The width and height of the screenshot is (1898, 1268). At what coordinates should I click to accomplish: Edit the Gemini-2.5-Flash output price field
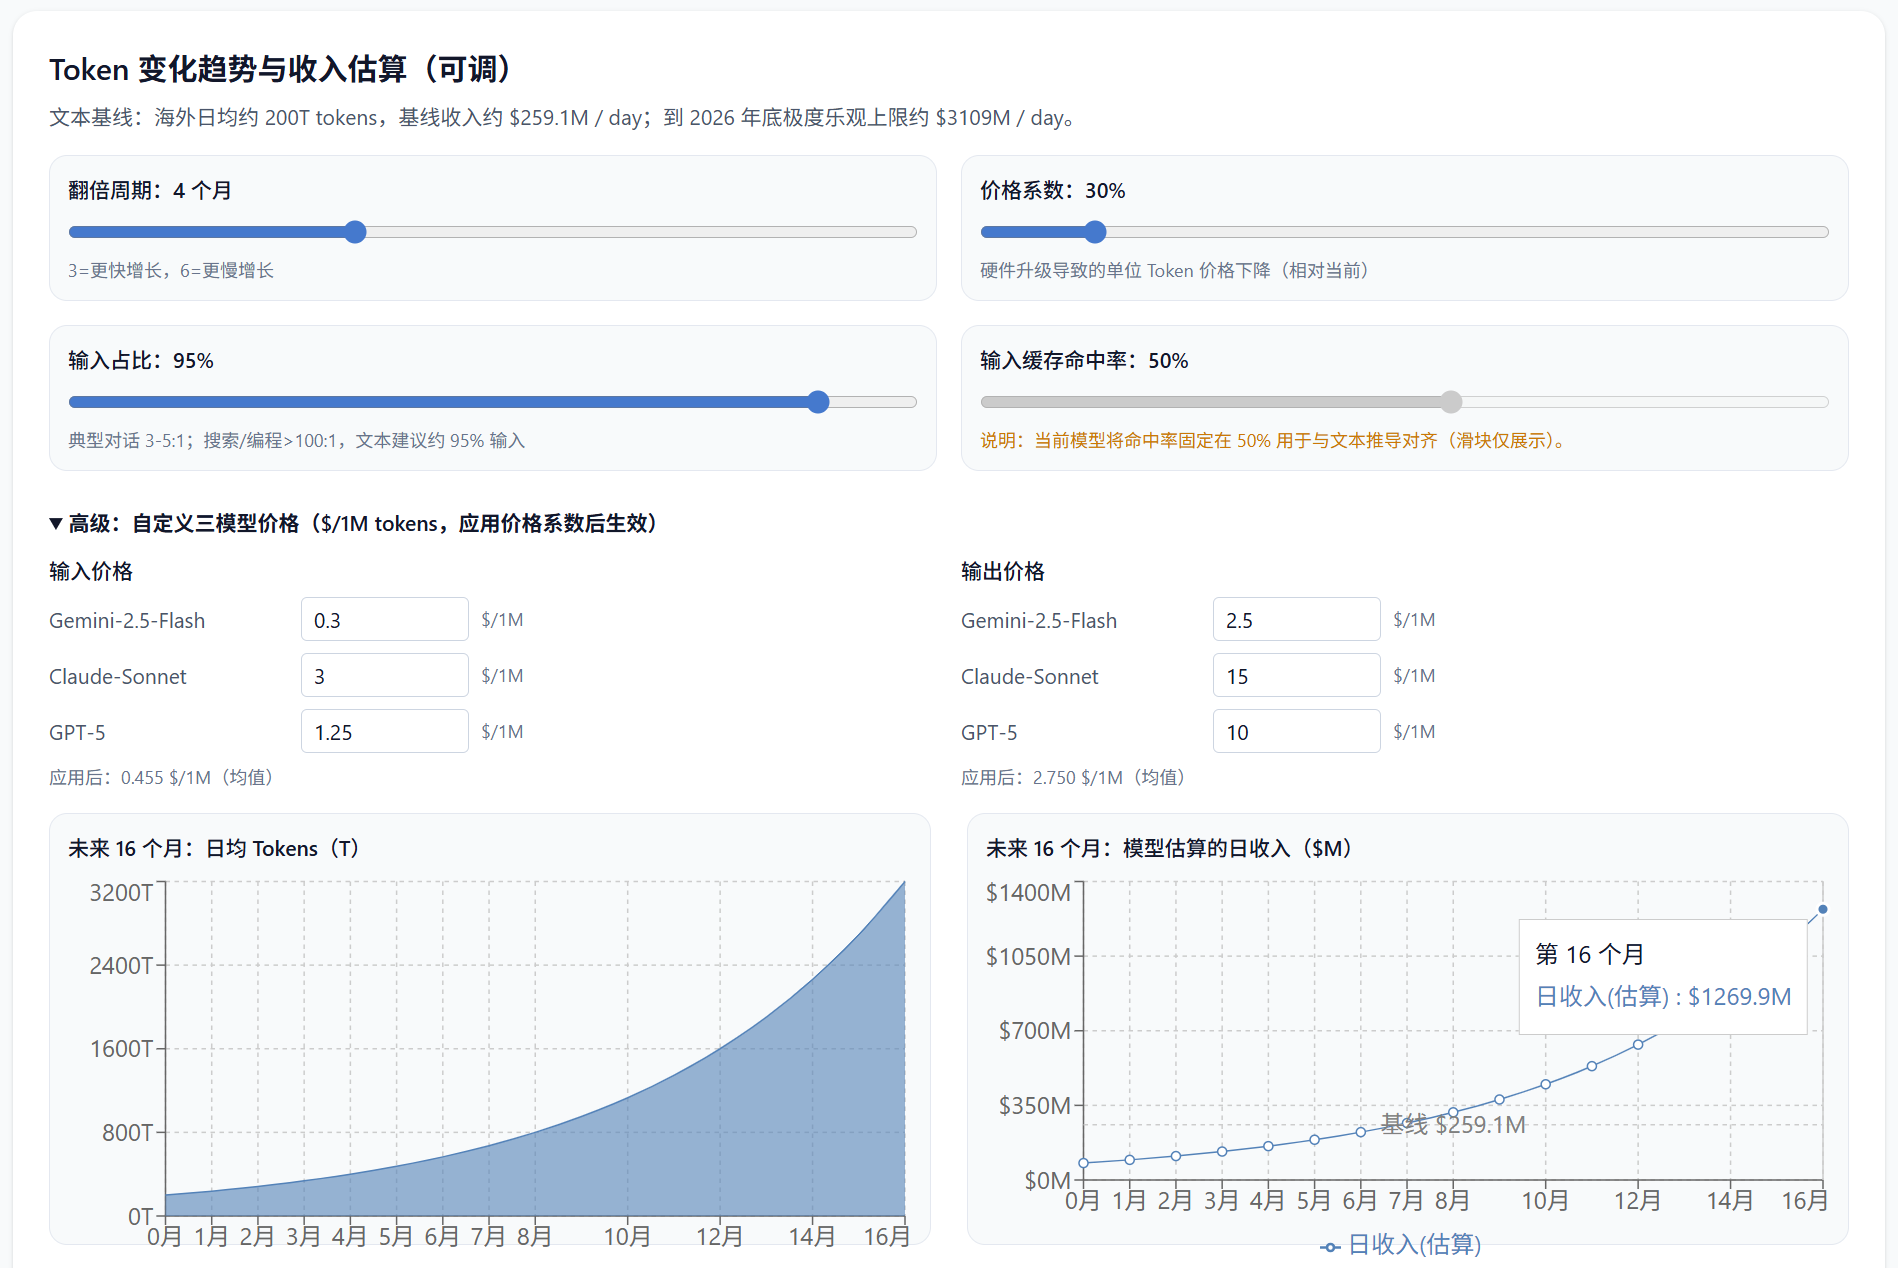click(1296, 619)
